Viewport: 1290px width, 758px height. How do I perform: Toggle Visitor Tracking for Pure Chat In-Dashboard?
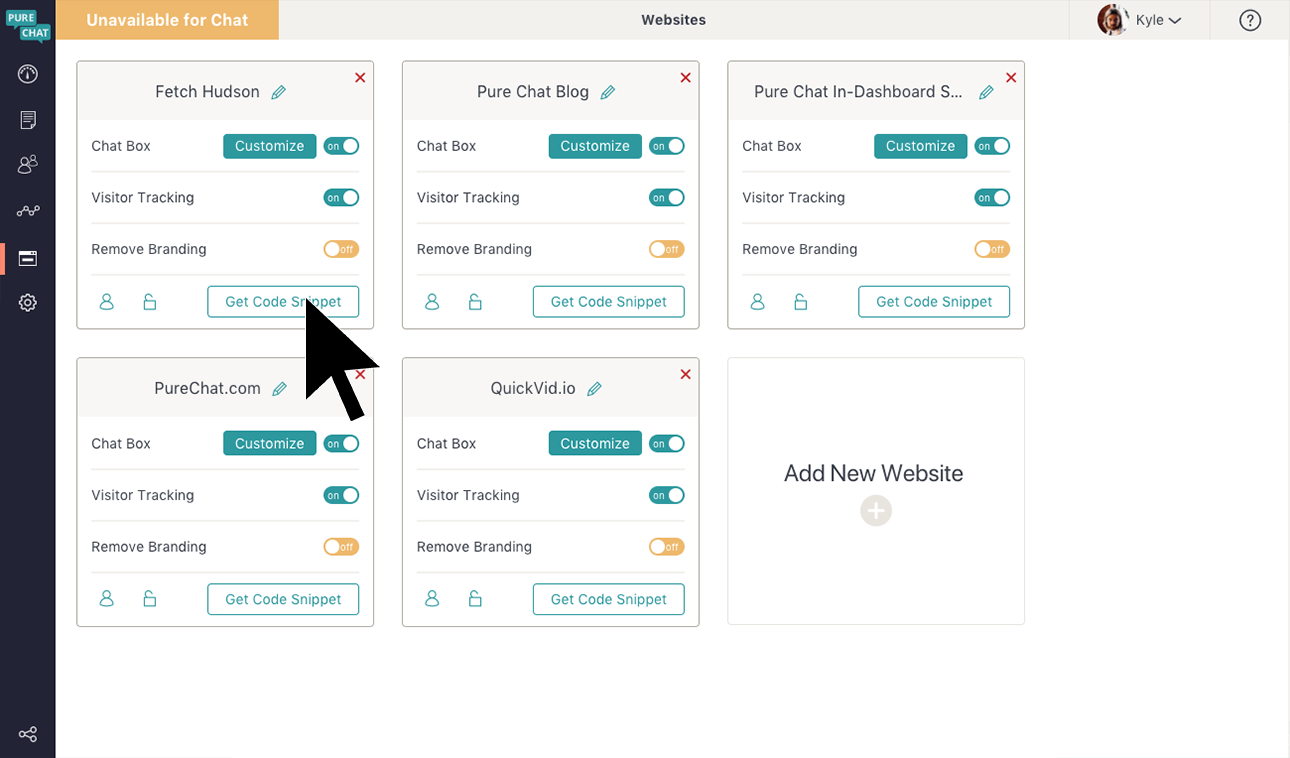992,198
